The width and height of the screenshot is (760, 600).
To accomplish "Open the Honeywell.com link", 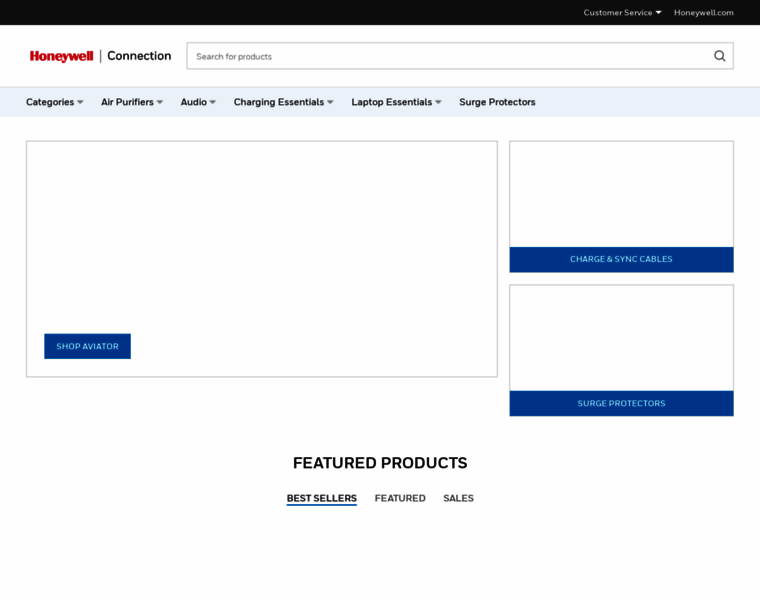I will point(703,13).
